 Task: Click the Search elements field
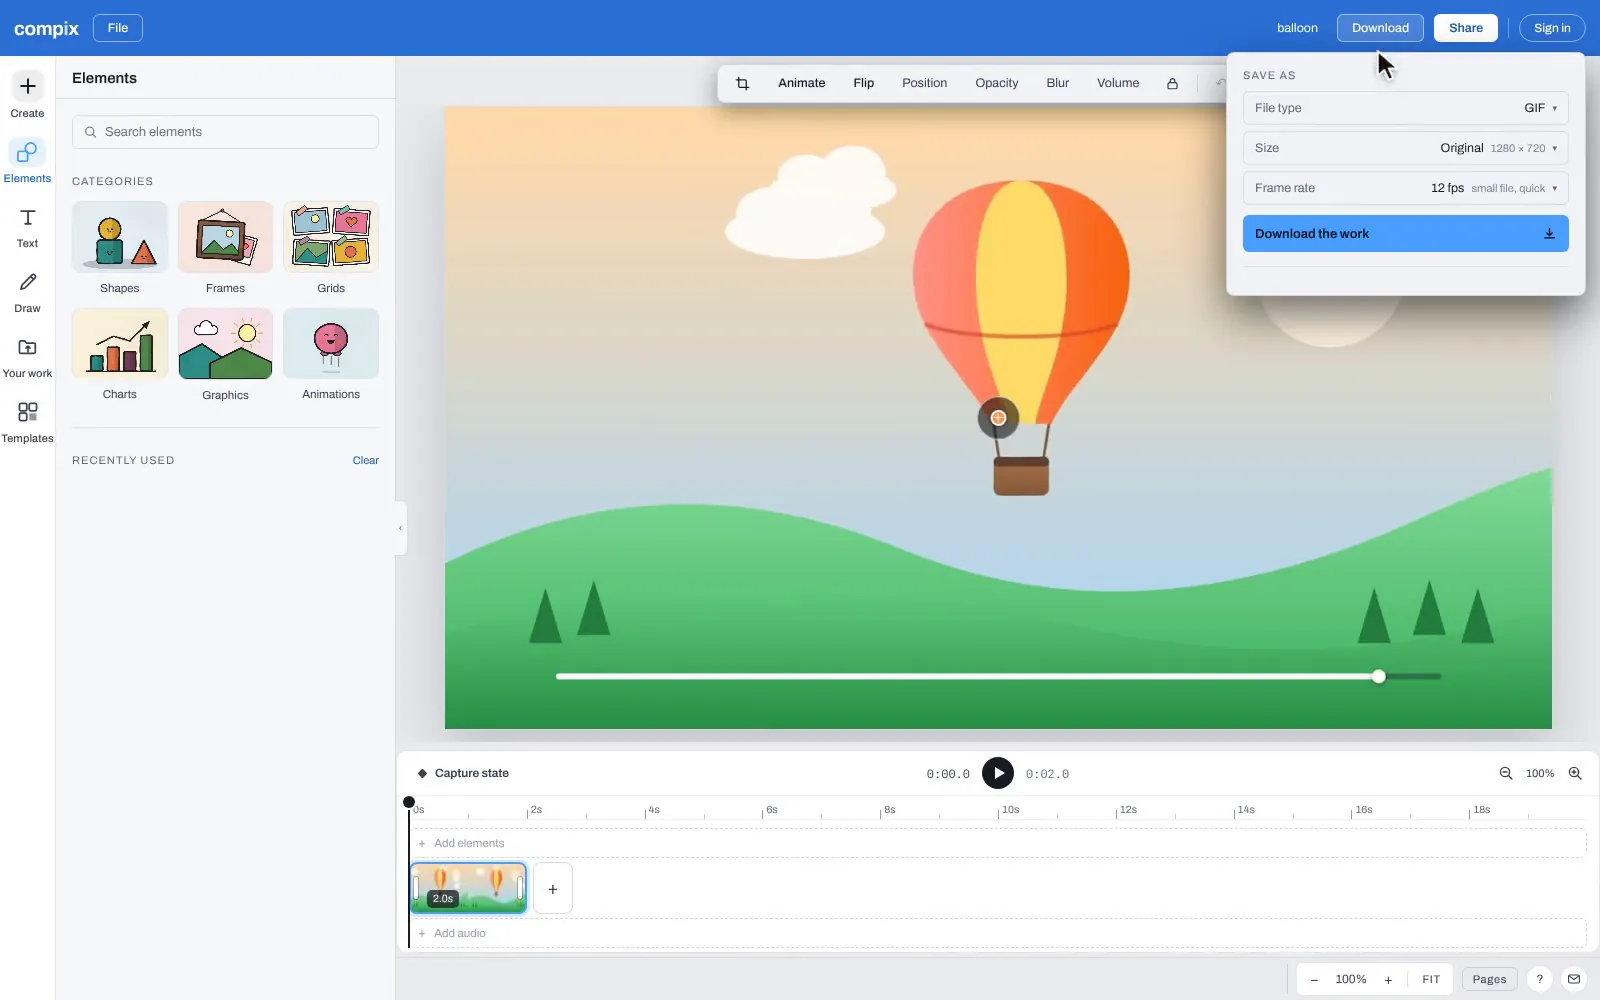[225, 132]
